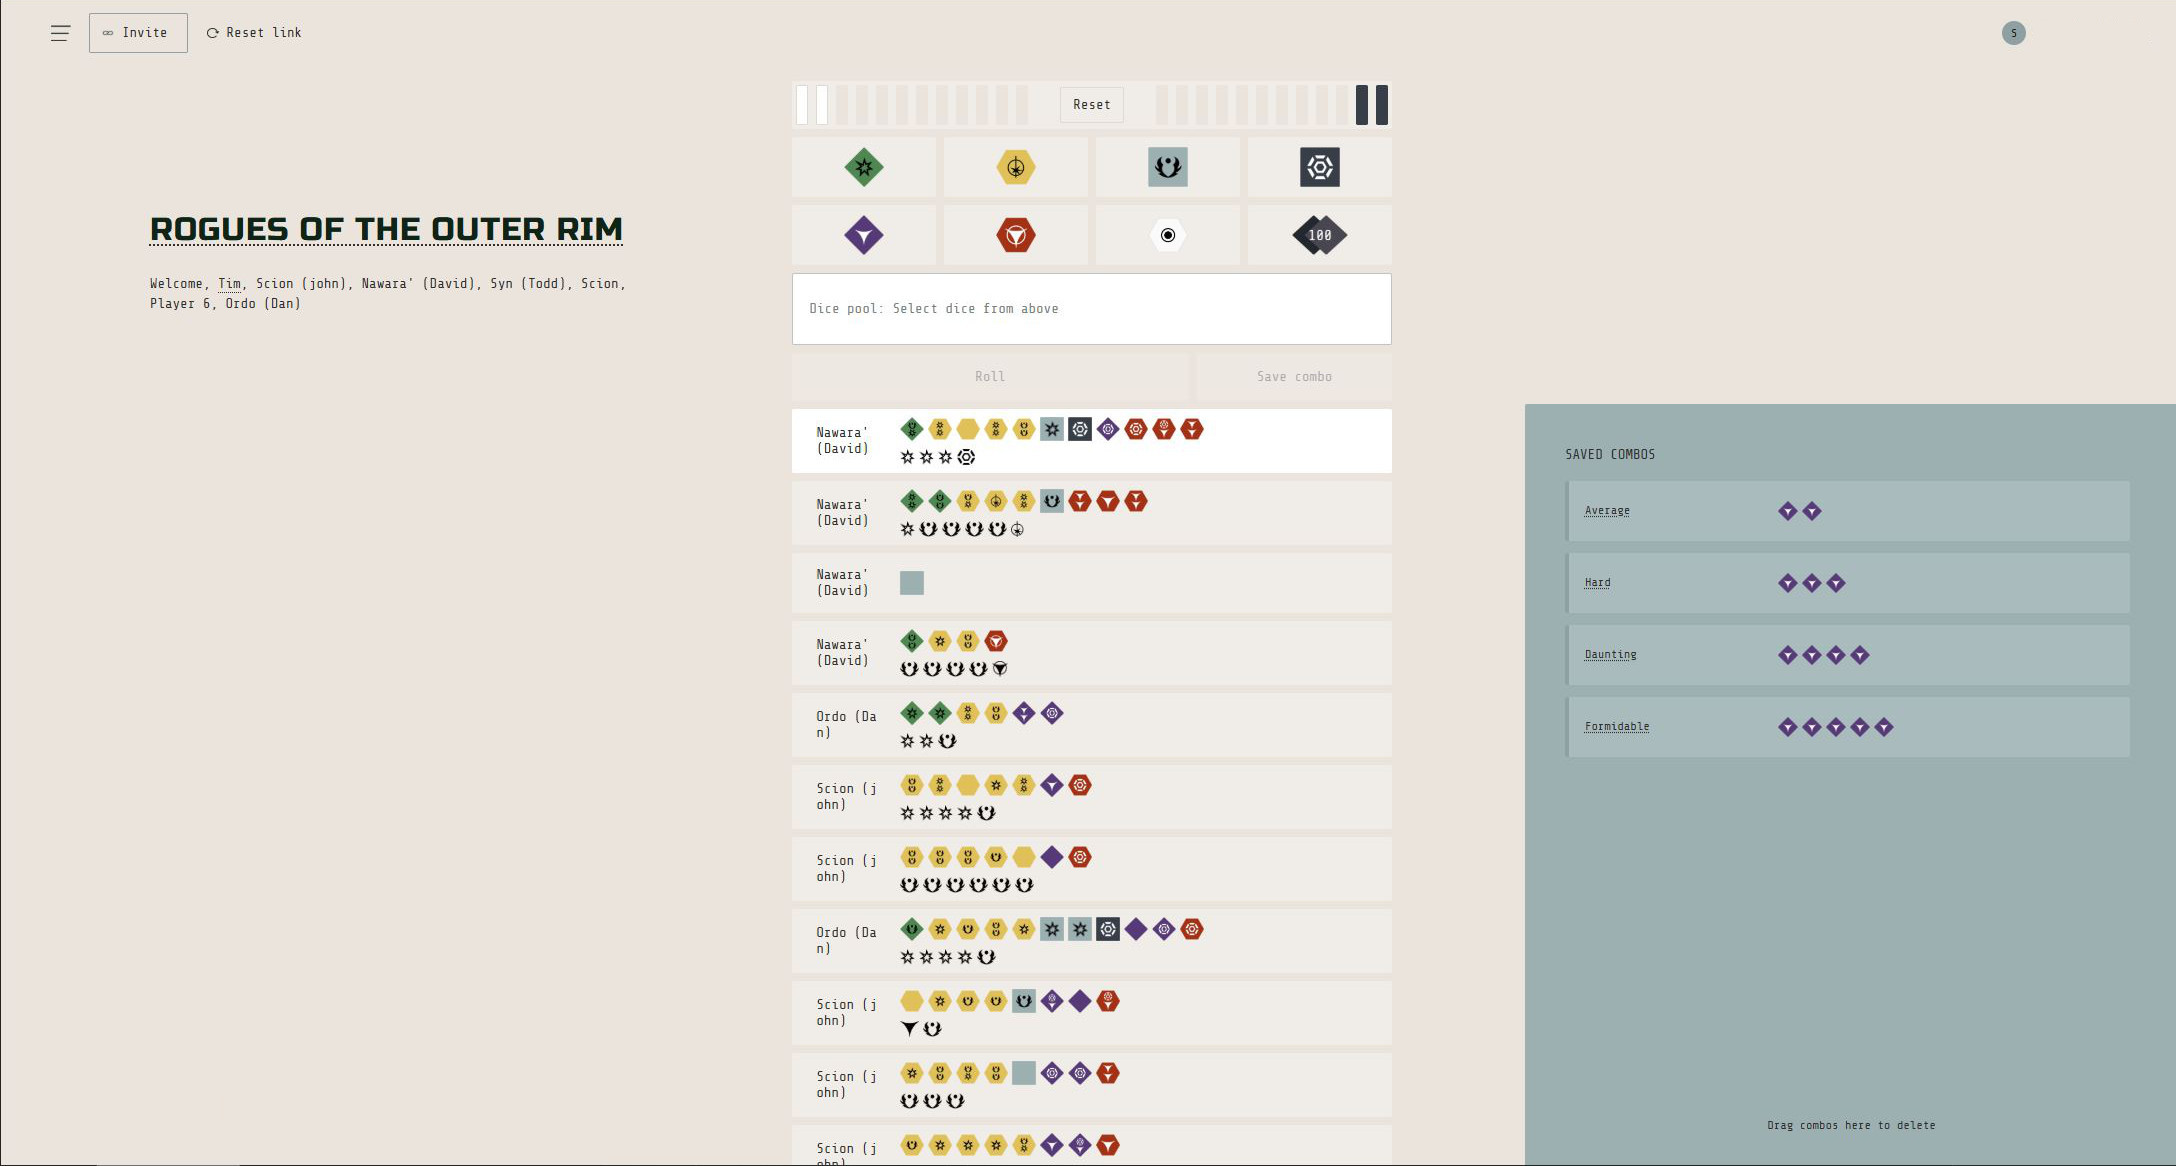
Task: Edit the Rogues of the Outer Rim title
Action: point(386,229)
